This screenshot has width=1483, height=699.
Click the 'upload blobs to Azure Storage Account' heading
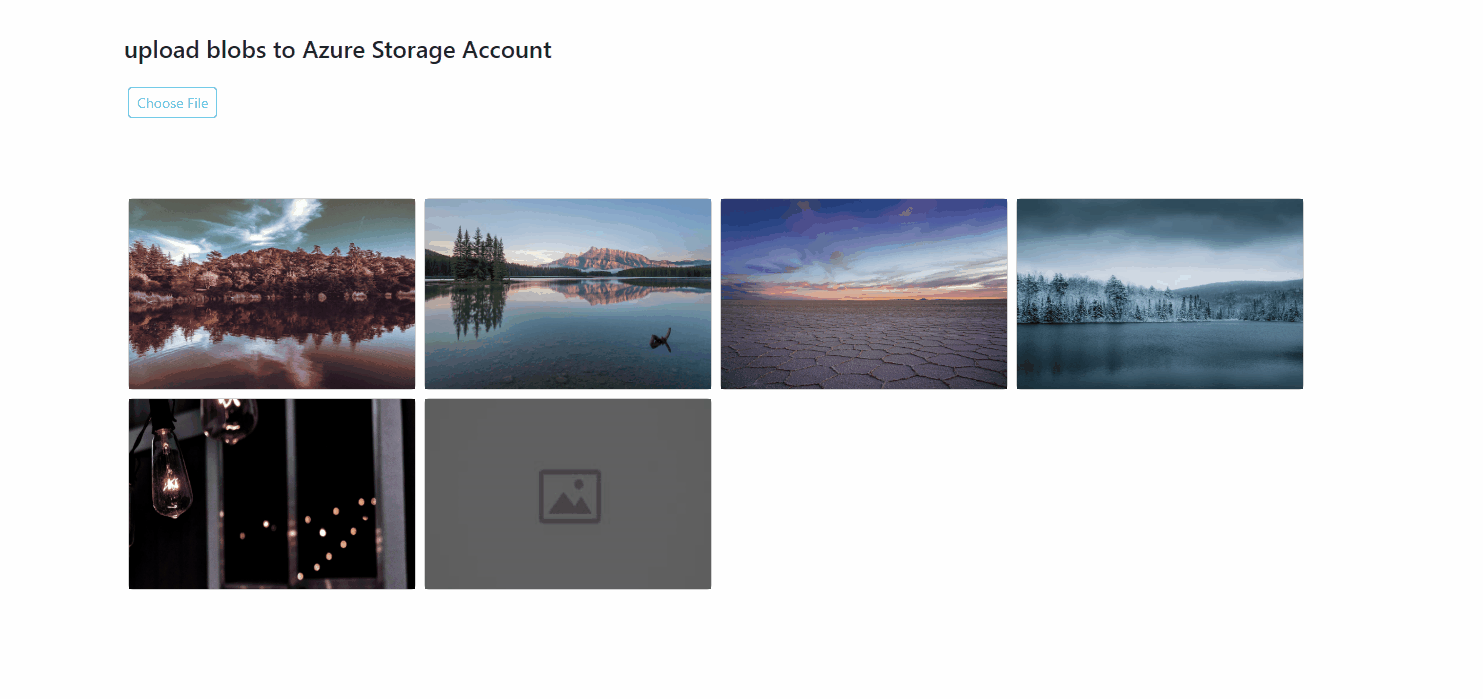coord(338,50)
